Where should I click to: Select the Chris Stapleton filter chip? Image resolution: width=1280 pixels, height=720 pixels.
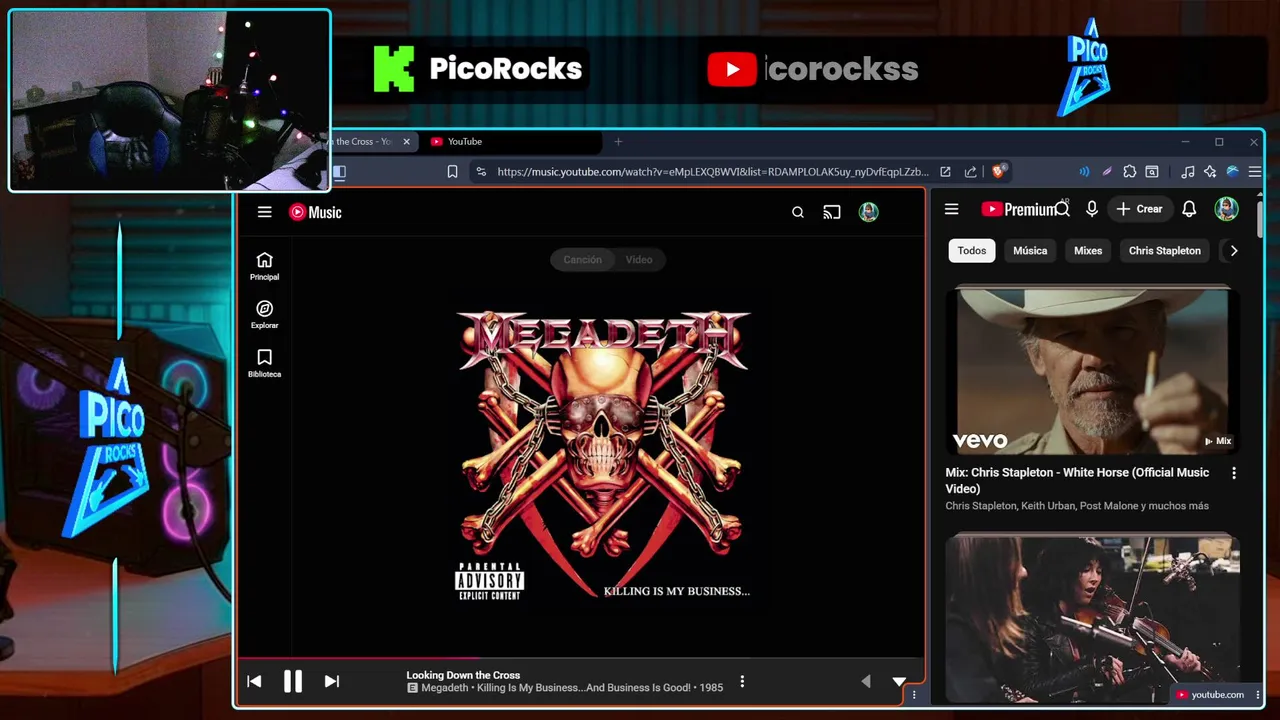tap(1165, 251)
